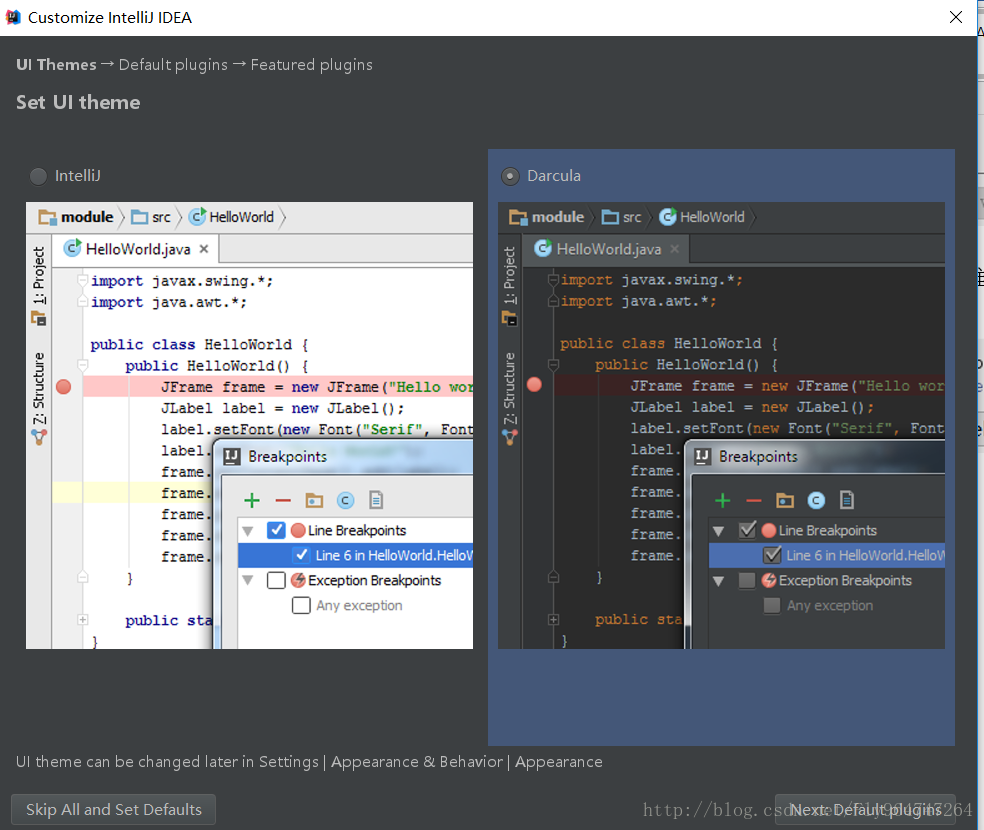
Task: Click the group-by-folder icon in Darcula preview
Action: pos(784,500)
